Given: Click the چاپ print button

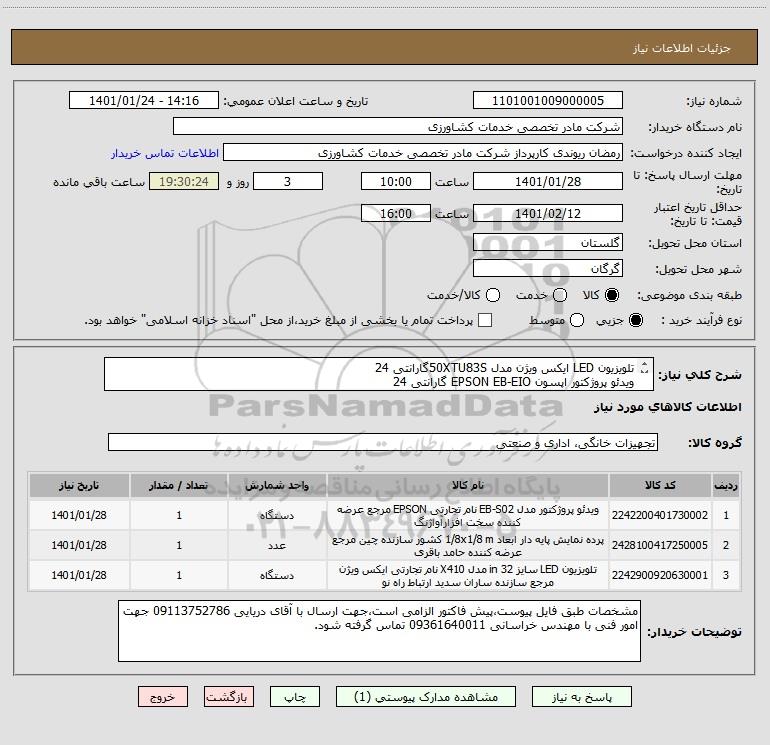Looking at the screenshot, I should [x=295, y=697].
